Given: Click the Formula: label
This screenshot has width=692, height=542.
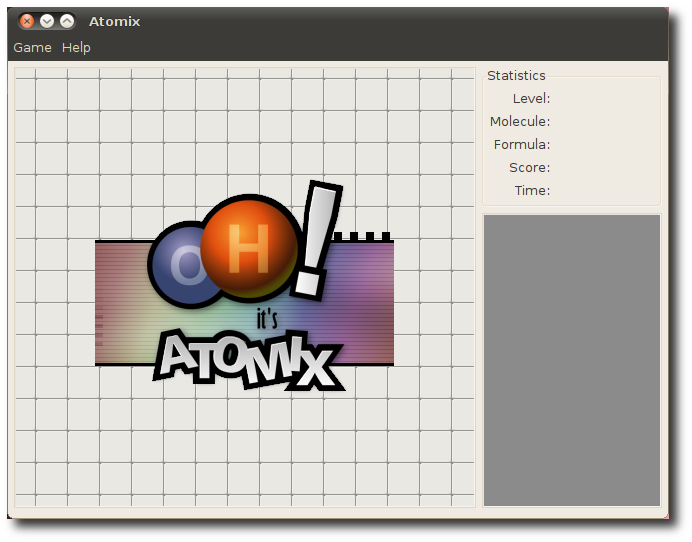Looking at the screenshot, I should pos(522,144).
